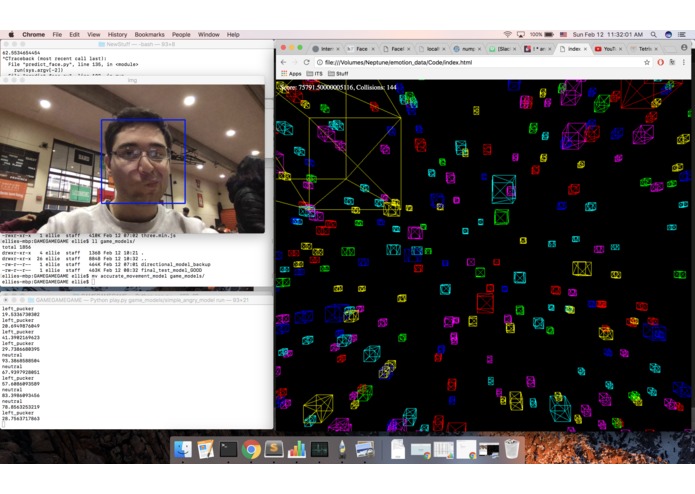Open the Apple menu
This screenshot has height=494, width=695.
pos(12,34)
